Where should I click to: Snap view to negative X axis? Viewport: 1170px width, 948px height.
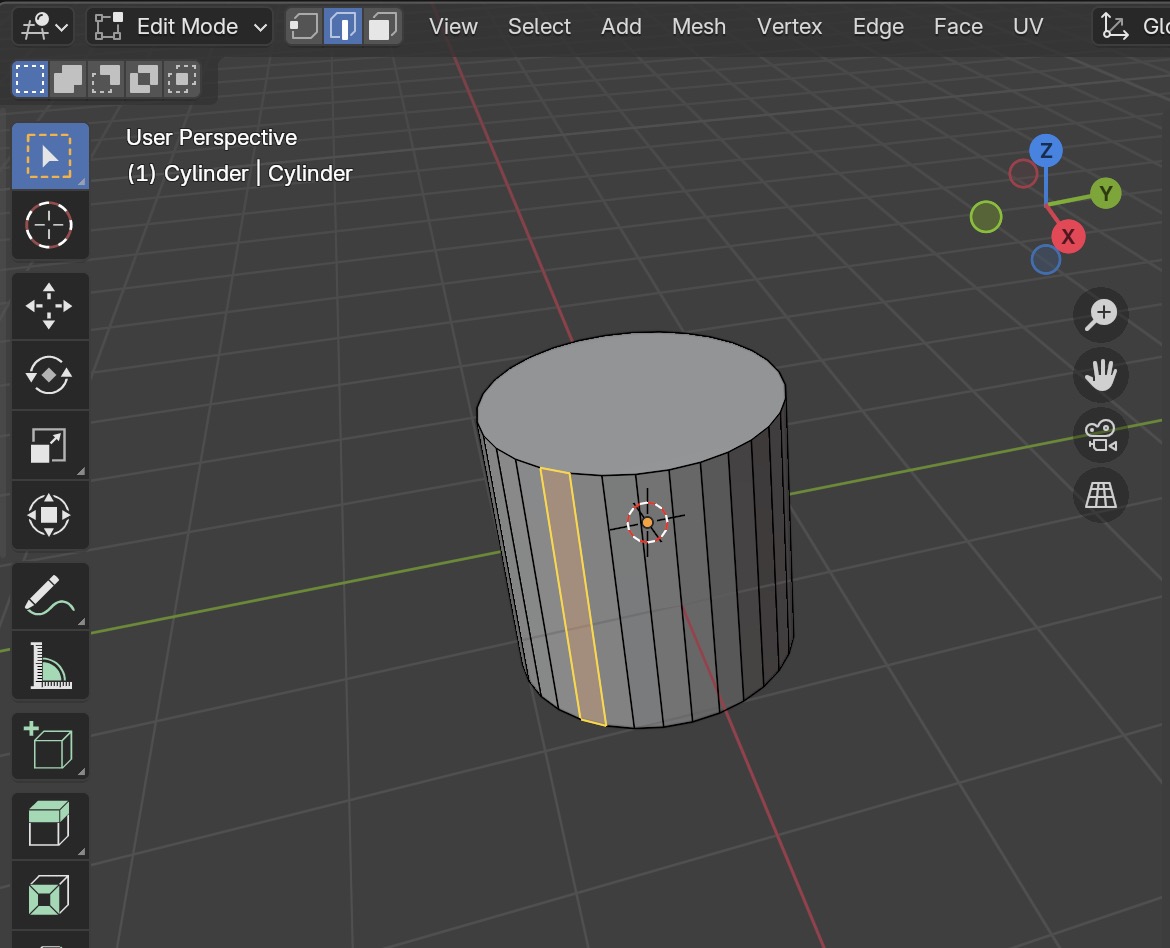point(1023,174)
